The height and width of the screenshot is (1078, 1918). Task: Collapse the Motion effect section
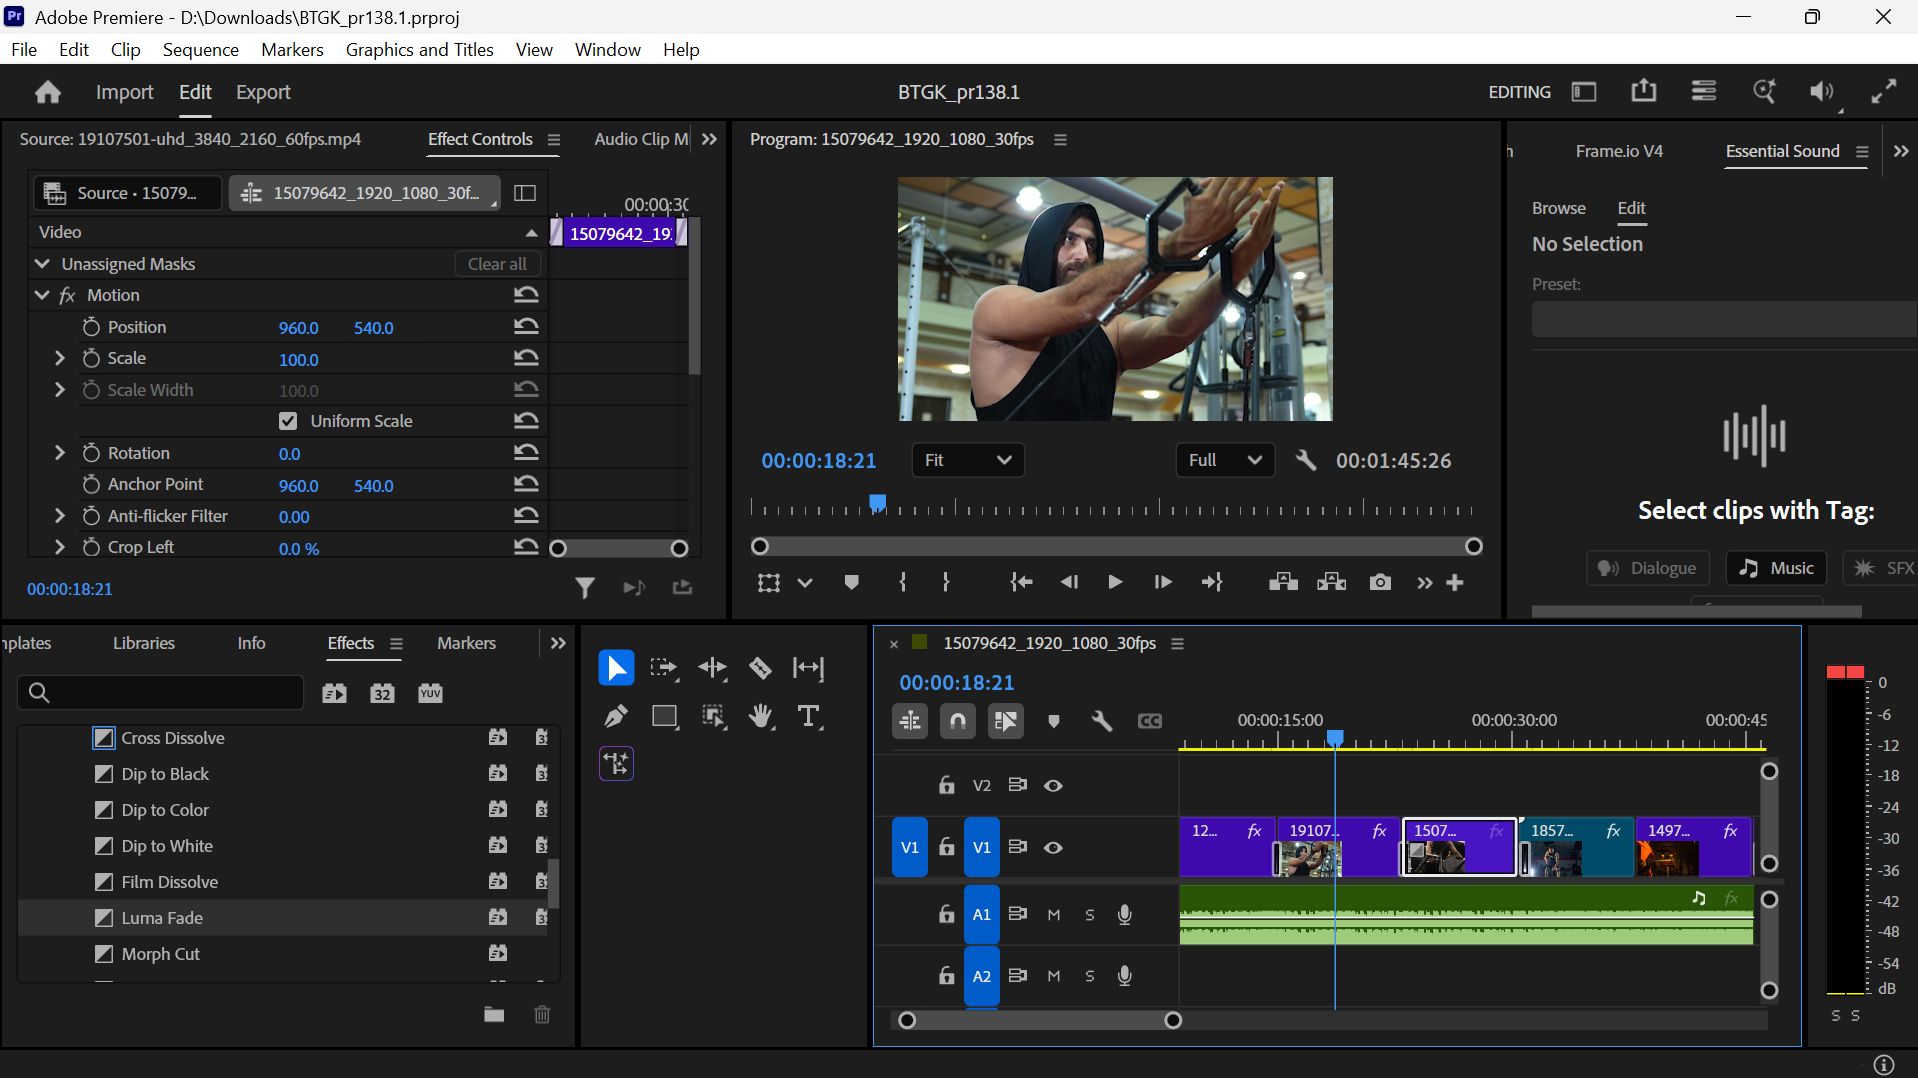(x=42, y=294)
